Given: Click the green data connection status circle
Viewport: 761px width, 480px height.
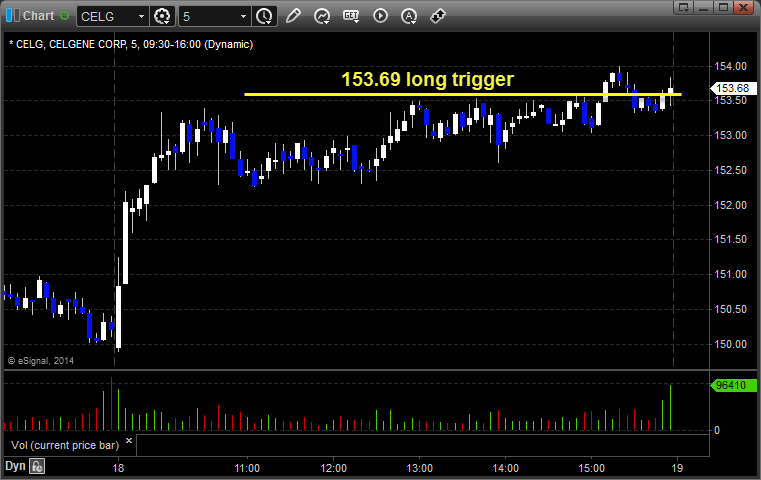Looking at the screenshot, I should click(64, 16).
